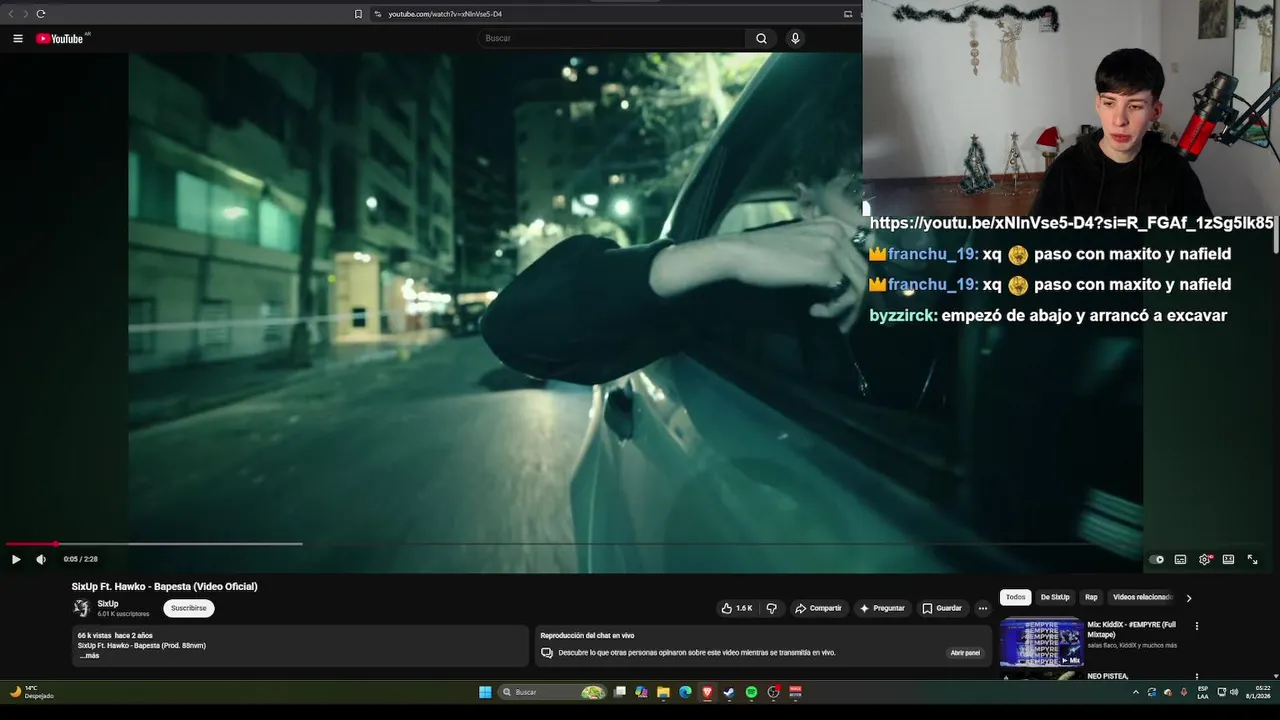Open Spotify from the taskbar

[751, 692]
